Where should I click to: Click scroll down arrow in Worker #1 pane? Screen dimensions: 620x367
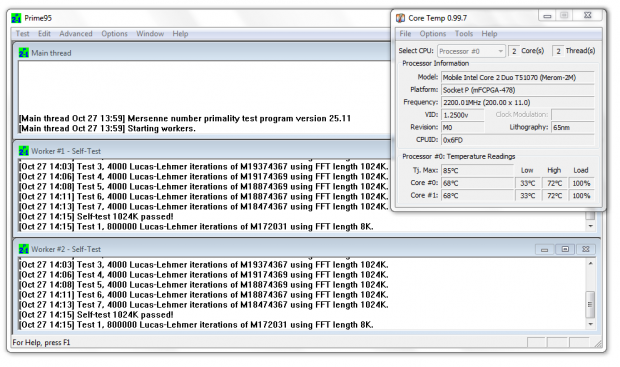click(x=590, y=226)
